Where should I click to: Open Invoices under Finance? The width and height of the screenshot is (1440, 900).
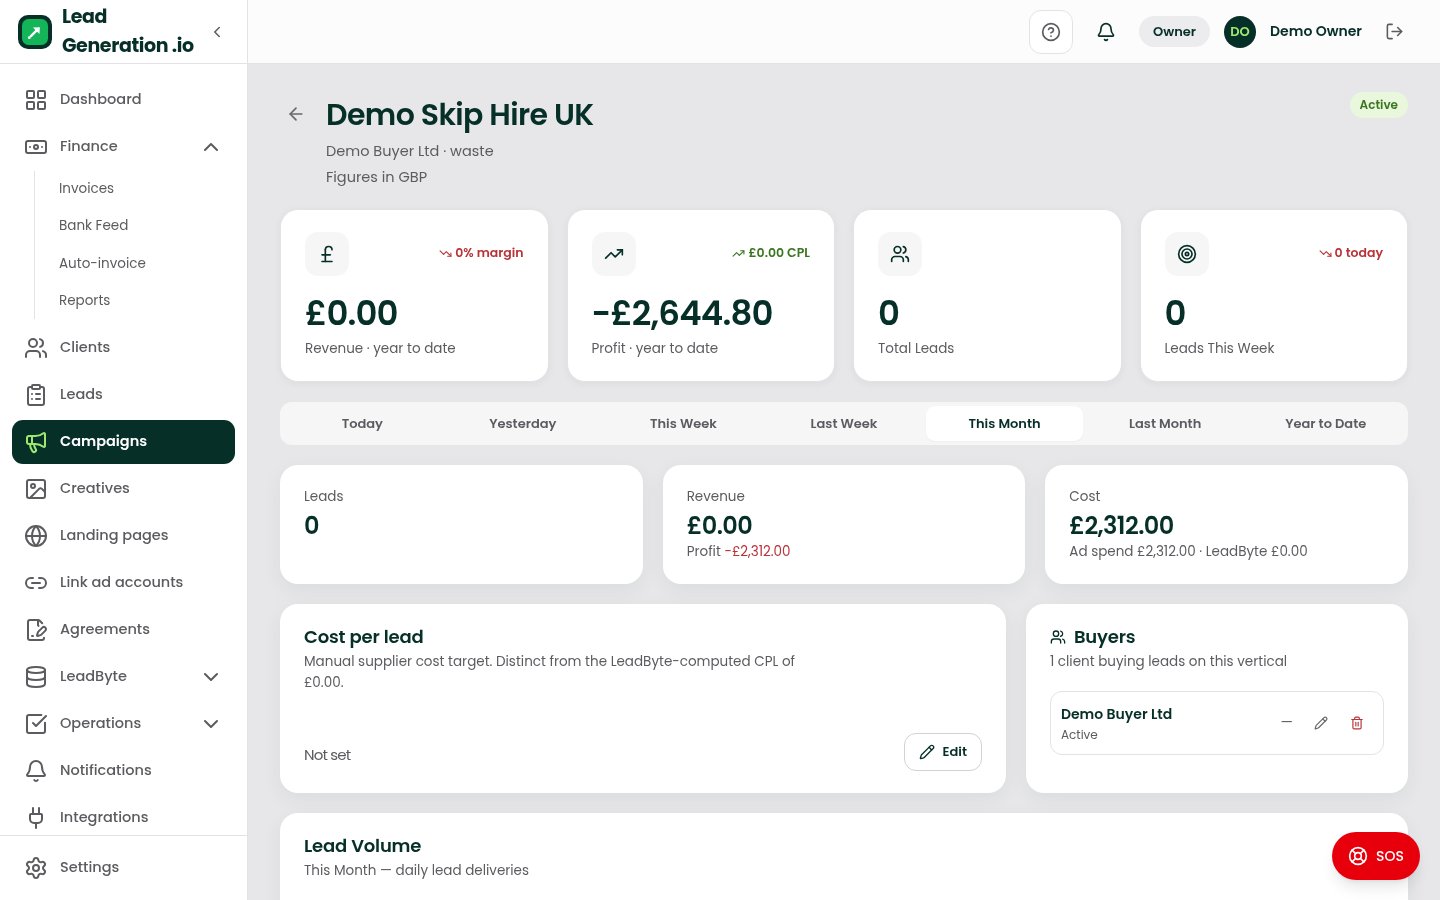(x=86, y=188)
